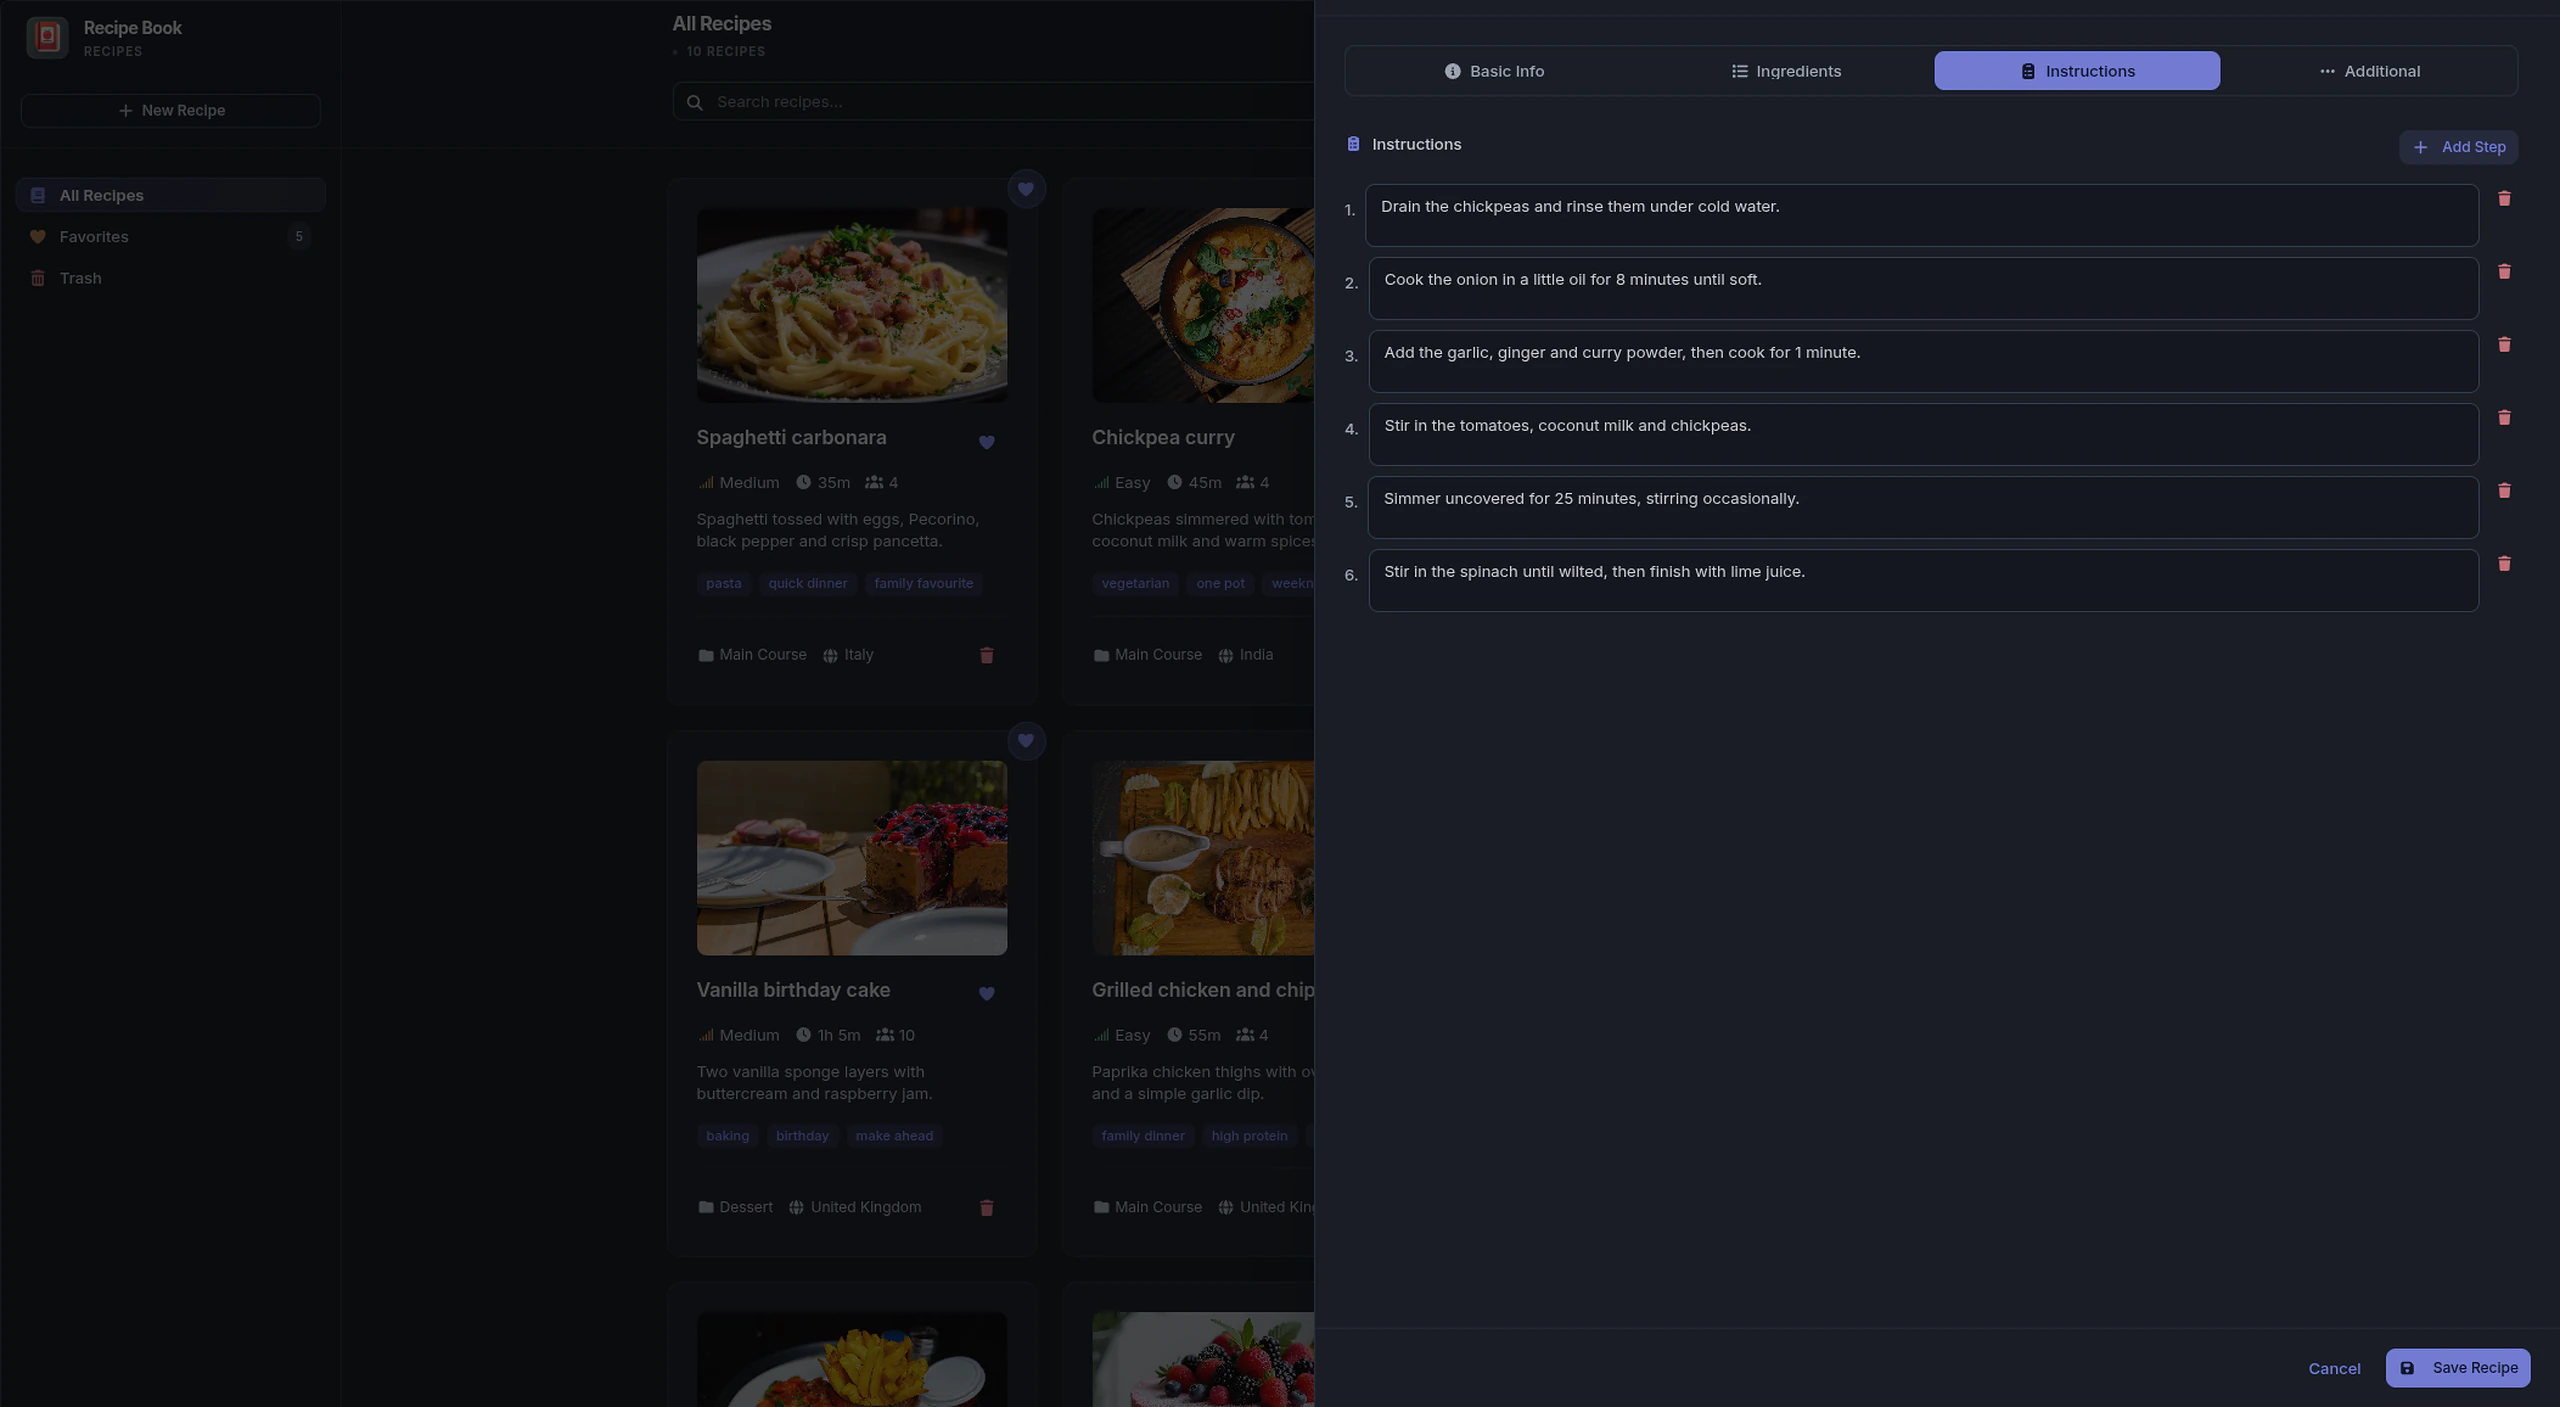This screenshot has width=2560, height=1407.
Task: Trash the Vanilla birthday cake recipe card
Action: point(986,1208)
